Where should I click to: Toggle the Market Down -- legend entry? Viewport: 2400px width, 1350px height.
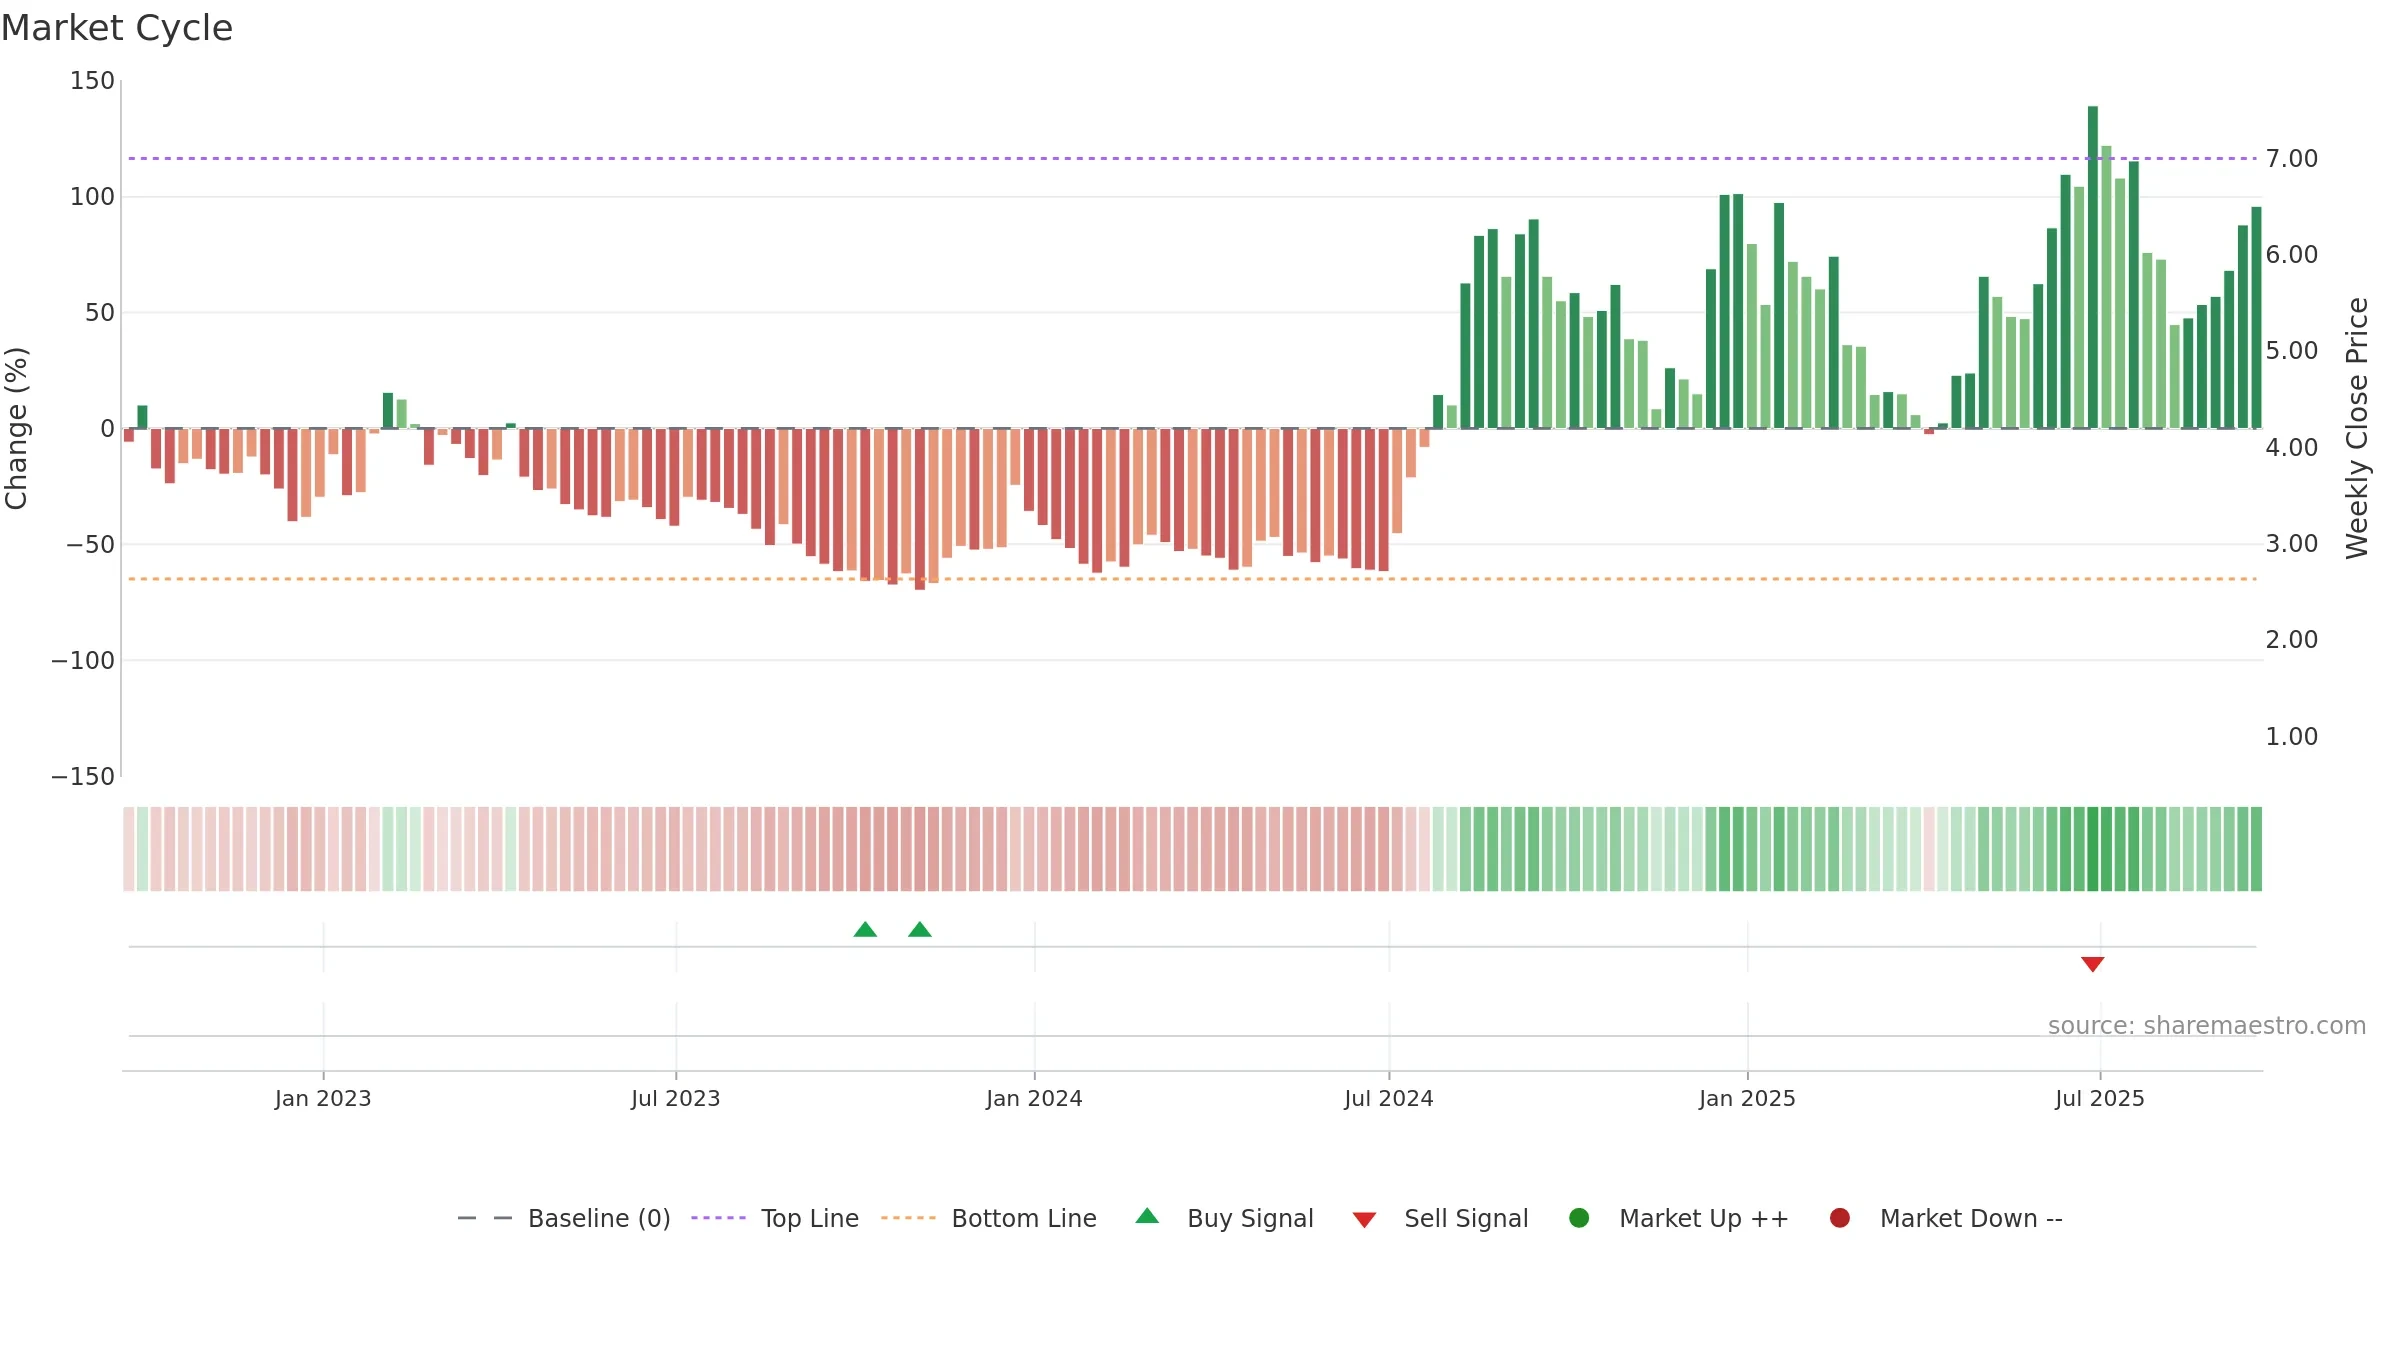[1946, 1218]
